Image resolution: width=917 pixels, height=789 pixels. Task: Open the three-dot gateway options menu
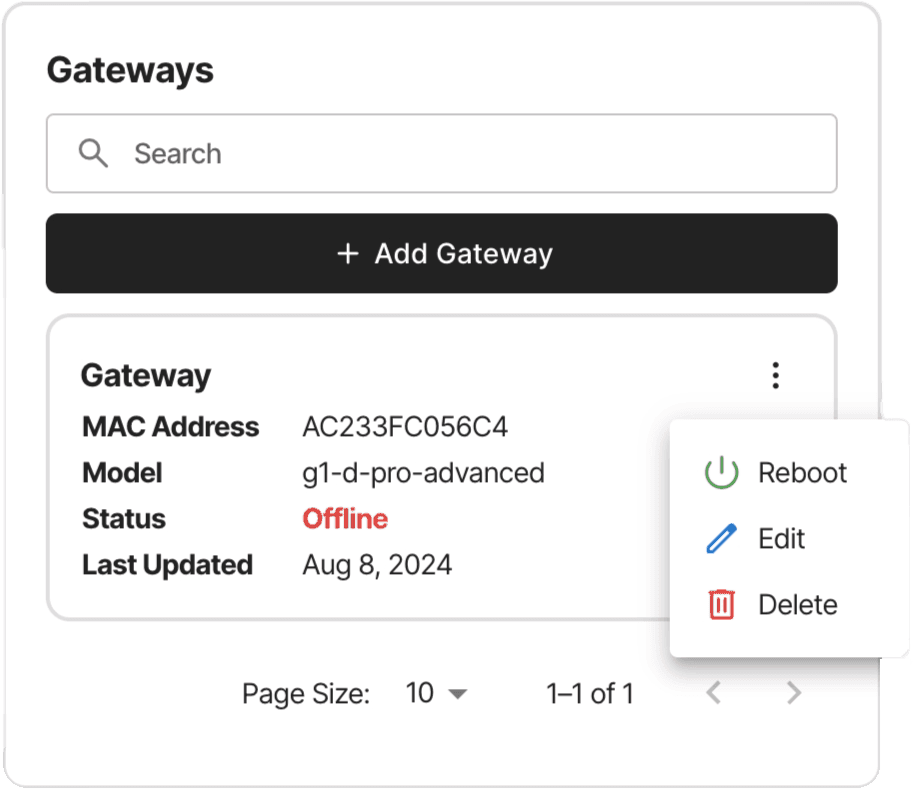[x=775, y=375]
